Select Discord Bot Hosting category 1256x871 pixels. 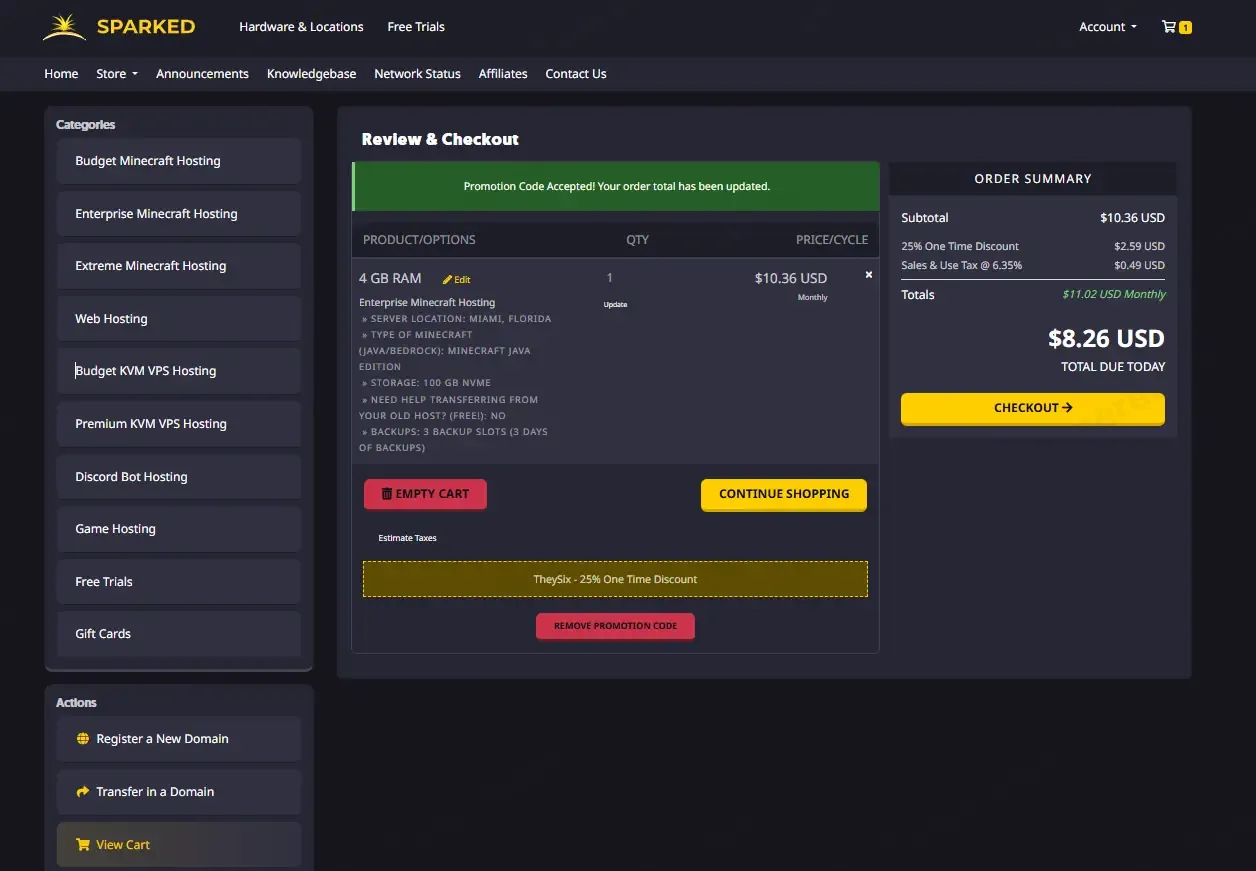[x=179, y=477]
